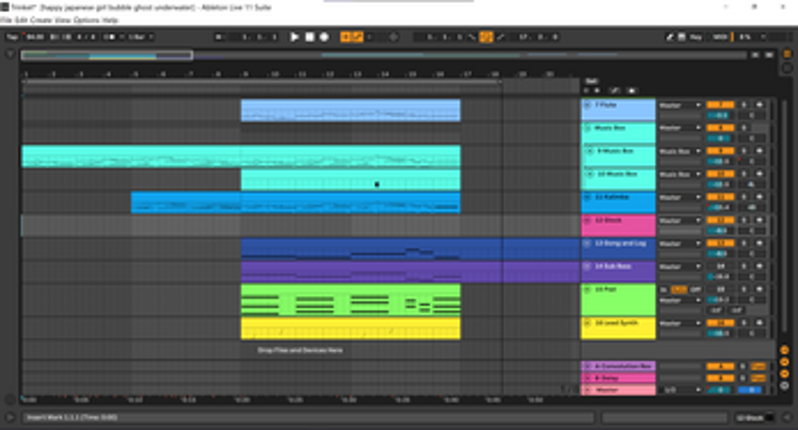Screen dimensions: 798x430
Task: Click the Arrangement Record button
Action: [323, 37]
